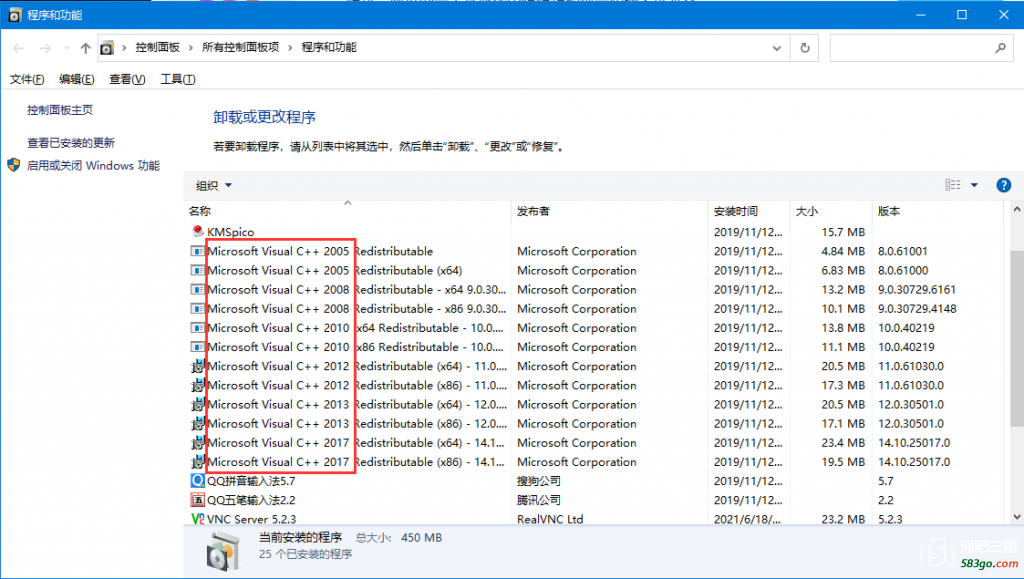Viewport: 1024px width, 579px height.
Task: Open the 文件(F) menu
Action: click(27, 79)
